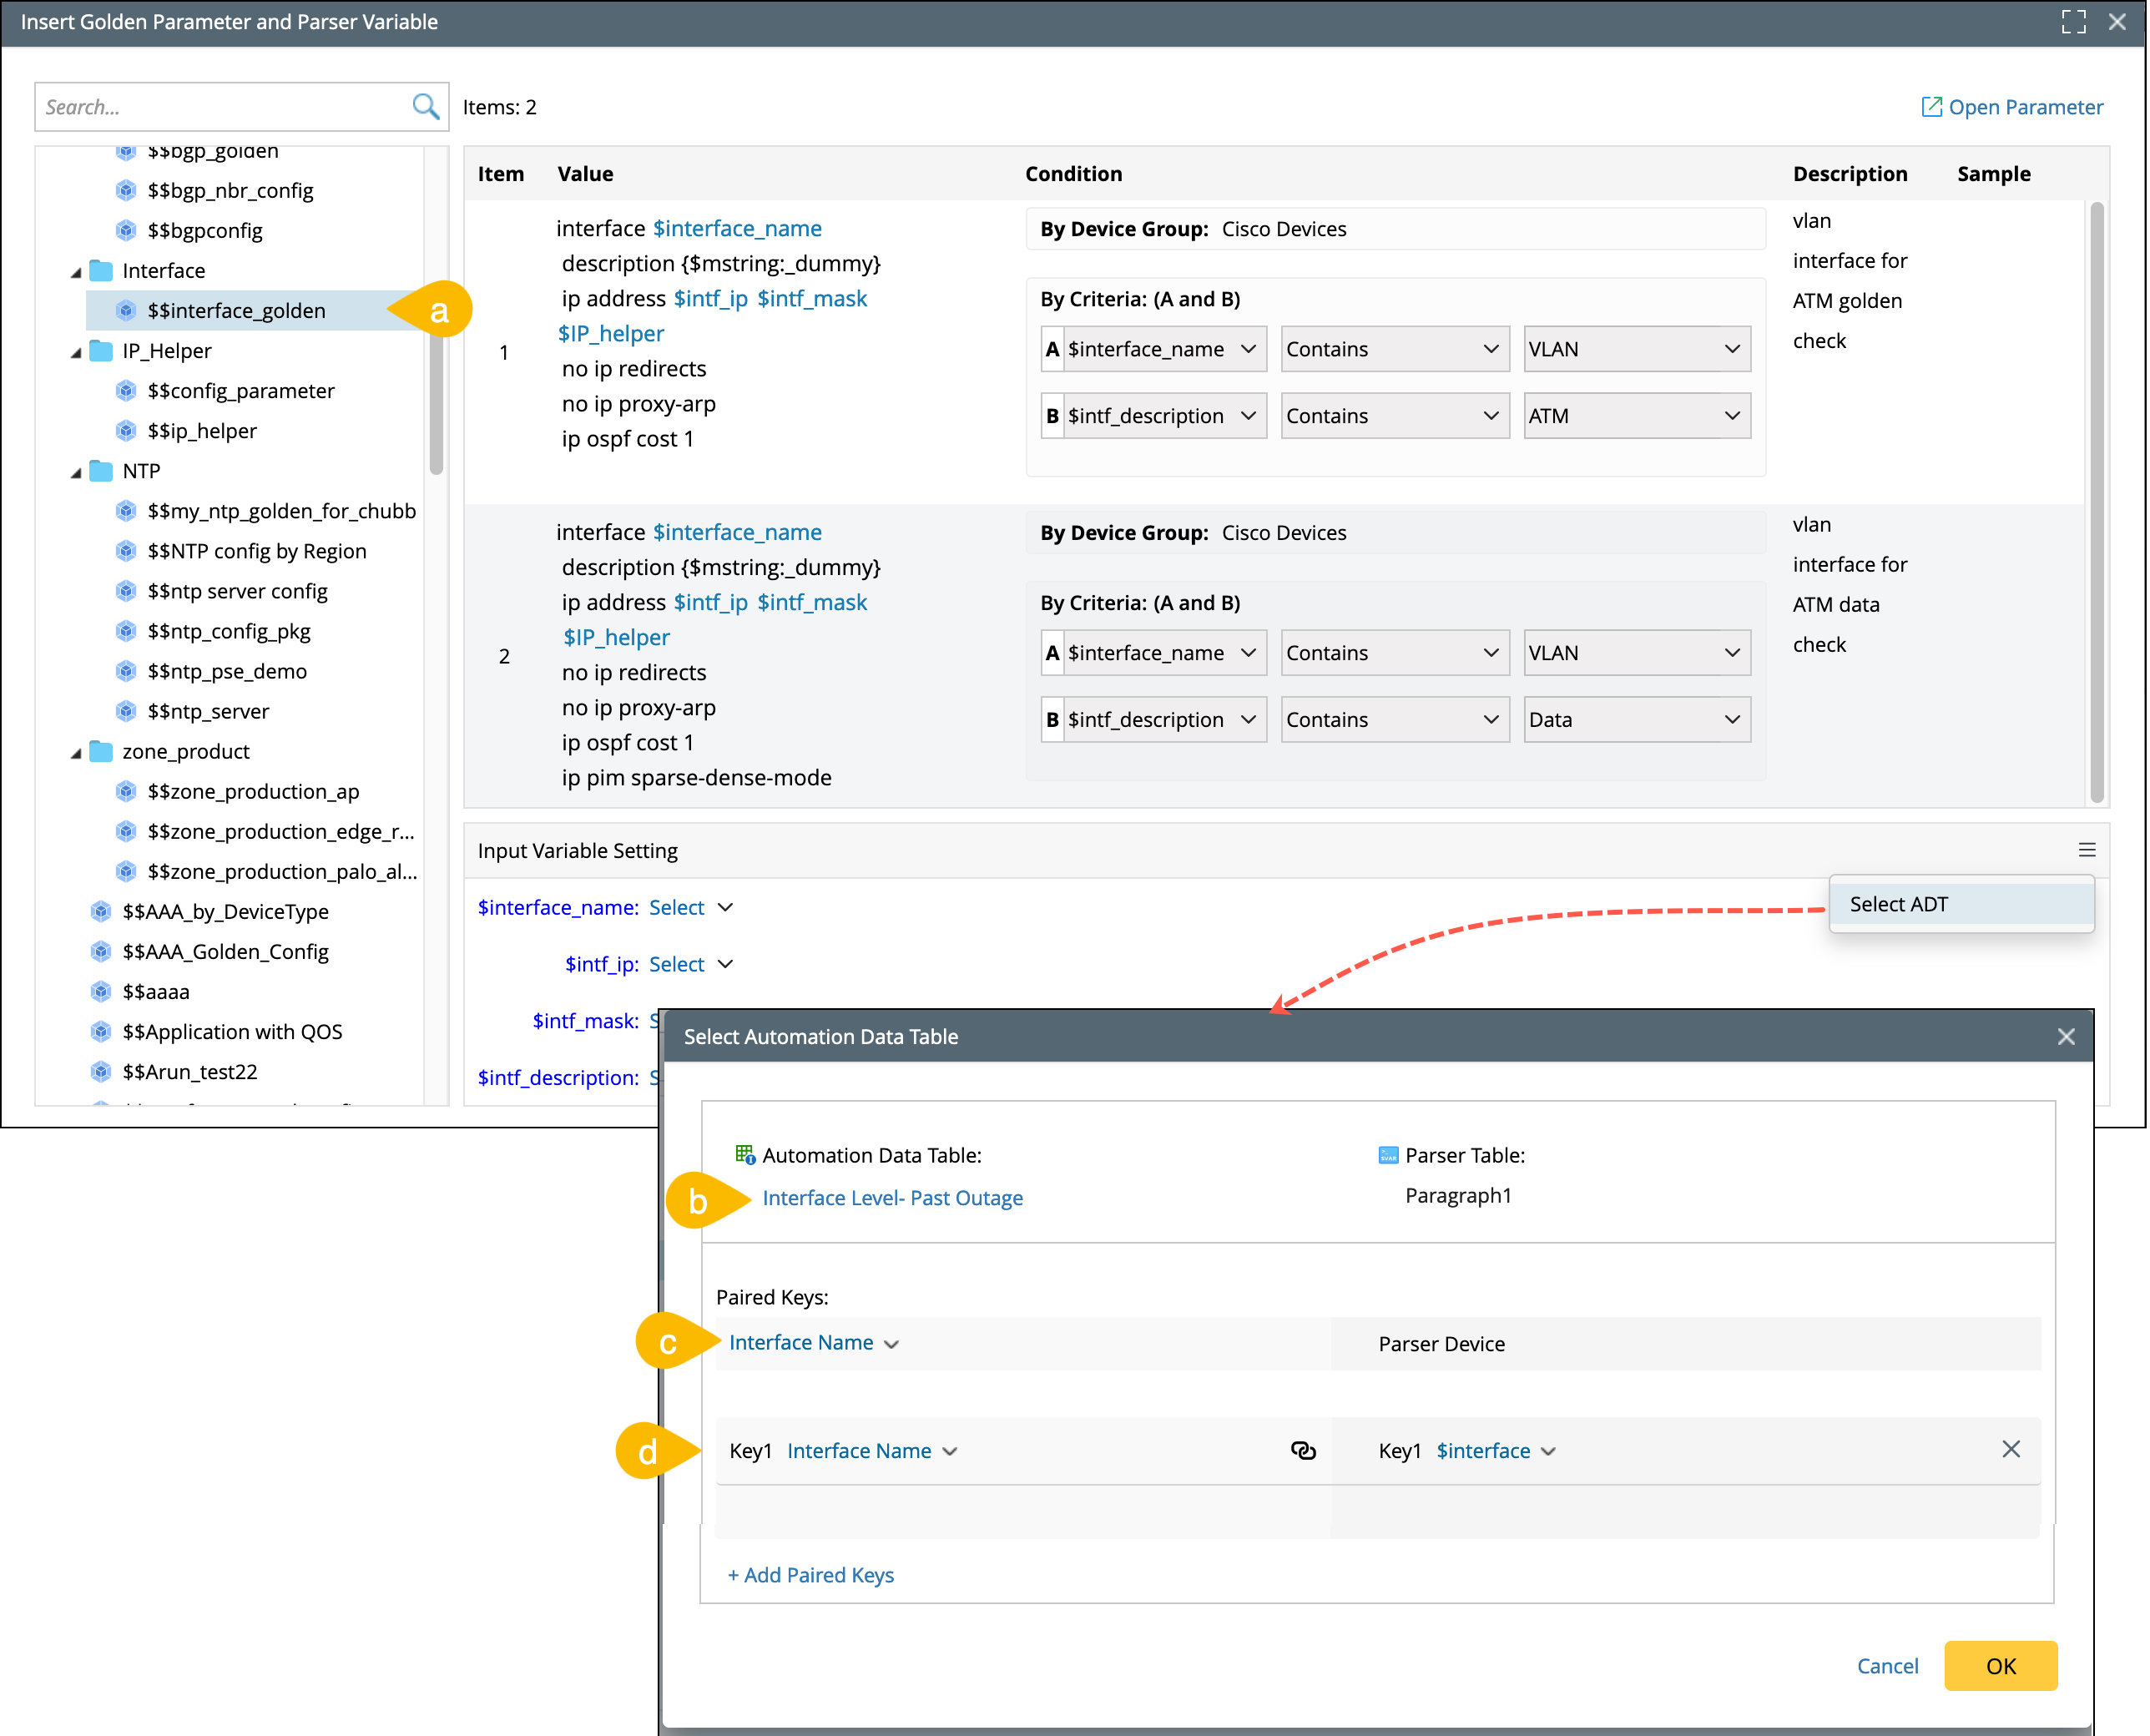Choose Select ADT menu entry
Image resolution: width=2150 pixels, height=1736 pixels.
pyautogui.click(x=1898, y=904)
